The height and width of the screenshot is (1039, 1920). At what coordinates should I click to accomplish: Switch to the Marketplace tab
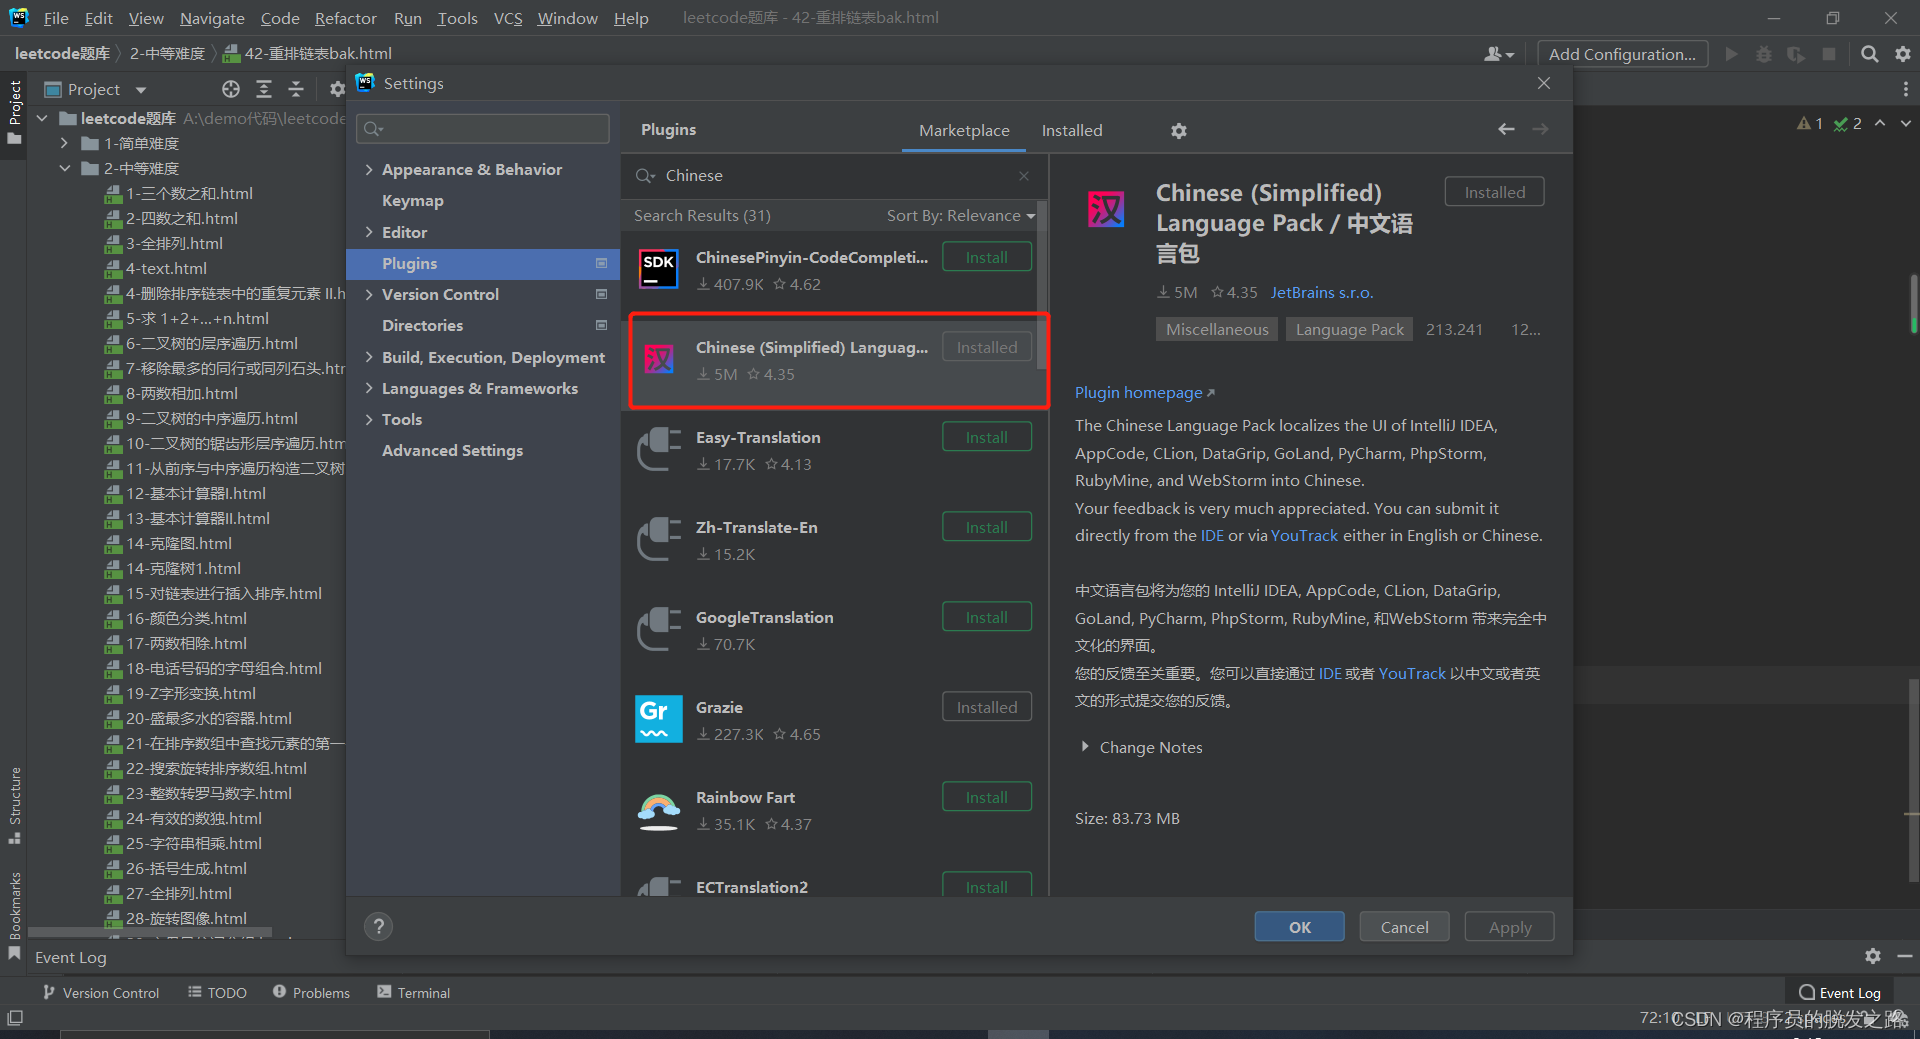coord(964,131)
